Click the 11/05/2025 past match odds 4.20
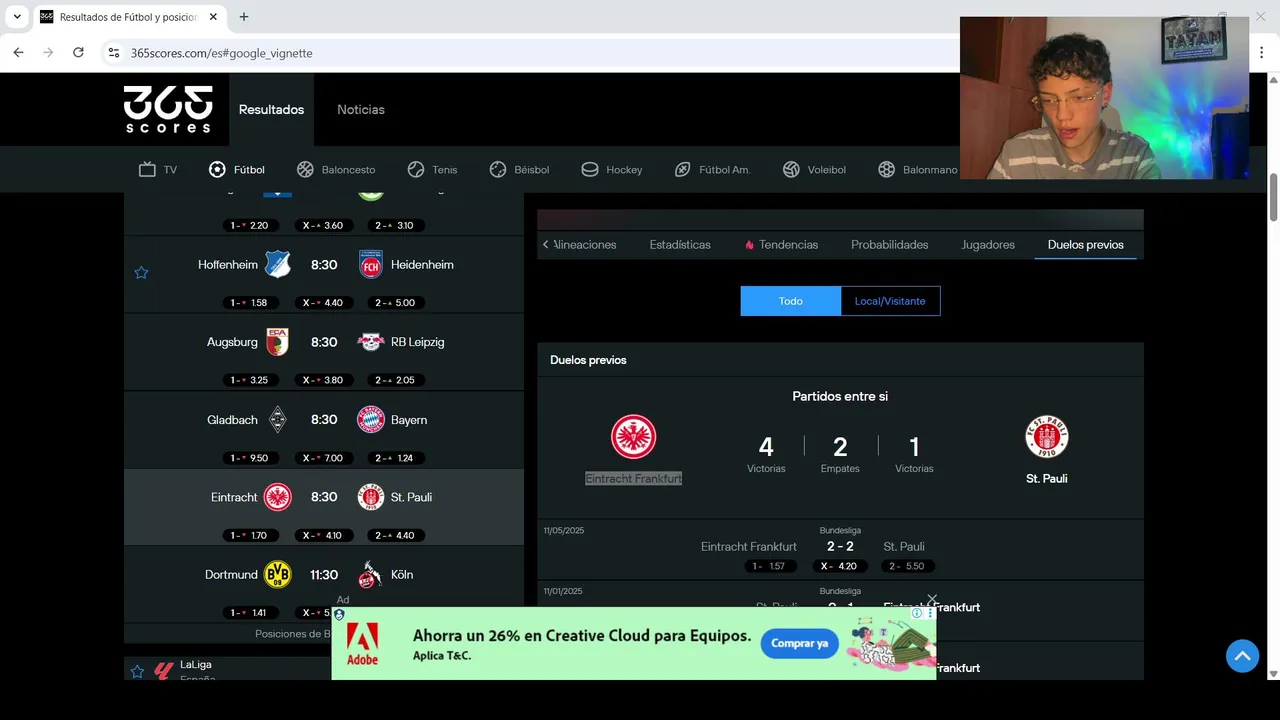This screenshot has width=1280, height=720. click(x=839, y=566)
